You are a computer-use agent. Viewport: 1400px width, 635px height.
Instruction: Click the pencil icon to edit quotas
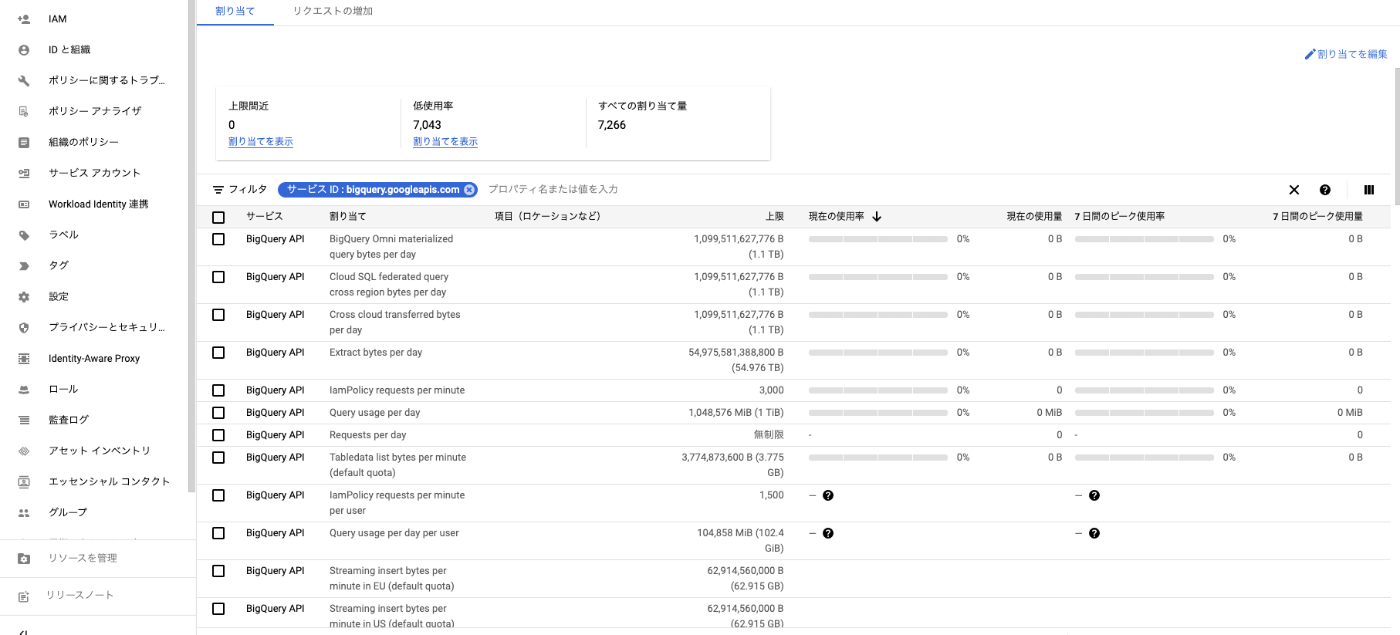(1310, 54)
